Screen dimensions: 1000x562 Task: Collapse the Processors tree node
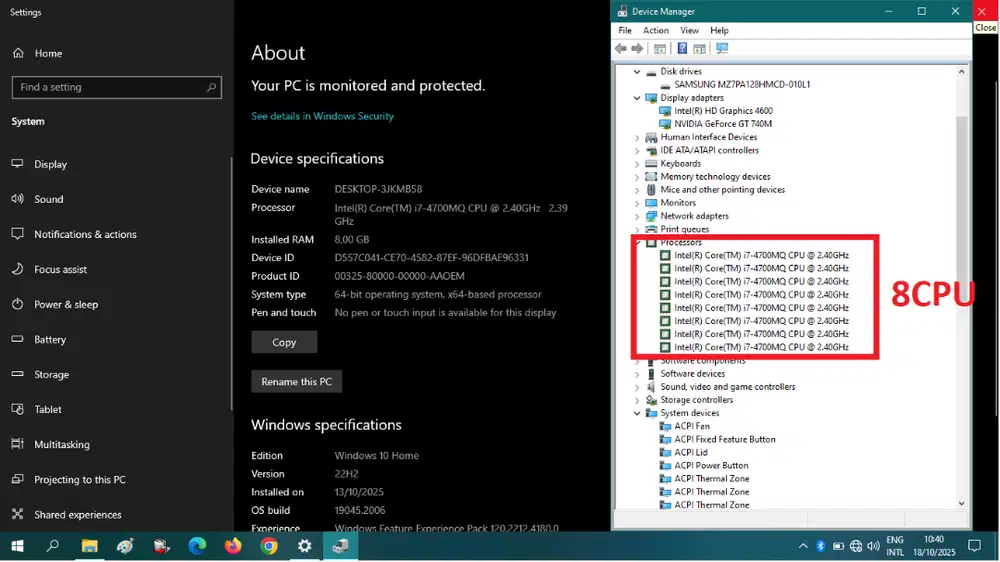(x=637, y=243)
